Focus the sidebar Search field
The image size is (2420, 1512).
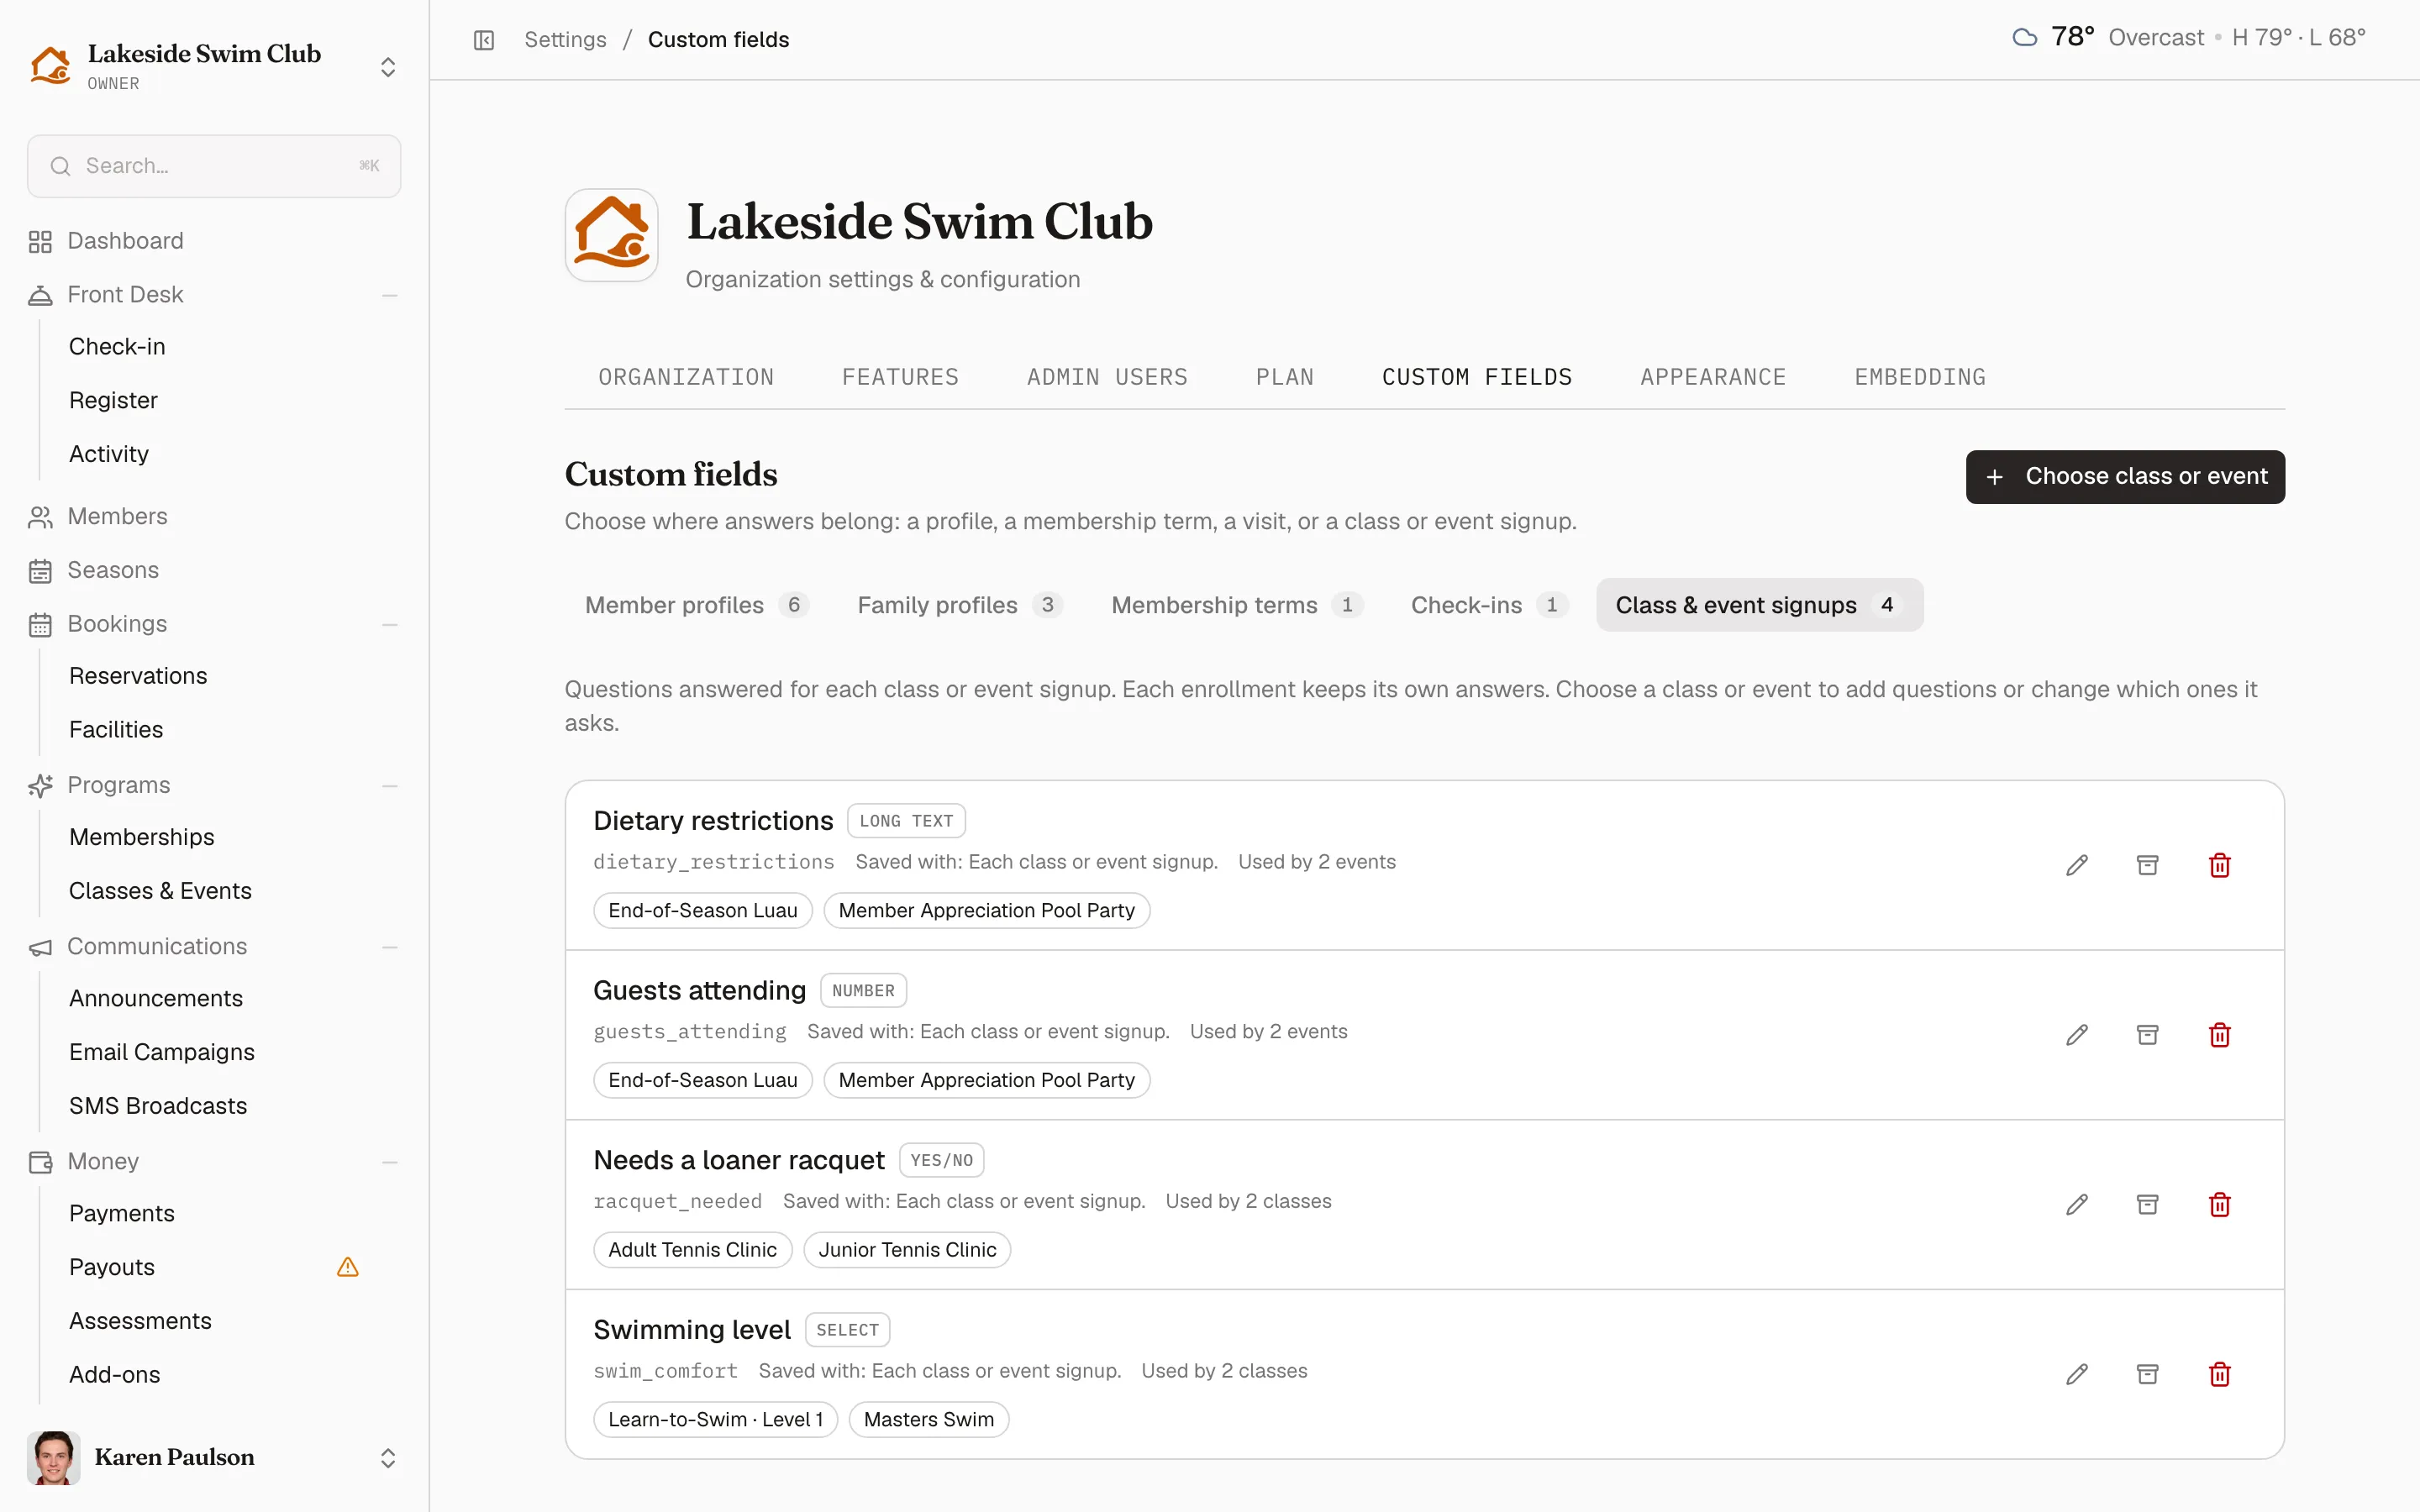click(x=214, y=166)
